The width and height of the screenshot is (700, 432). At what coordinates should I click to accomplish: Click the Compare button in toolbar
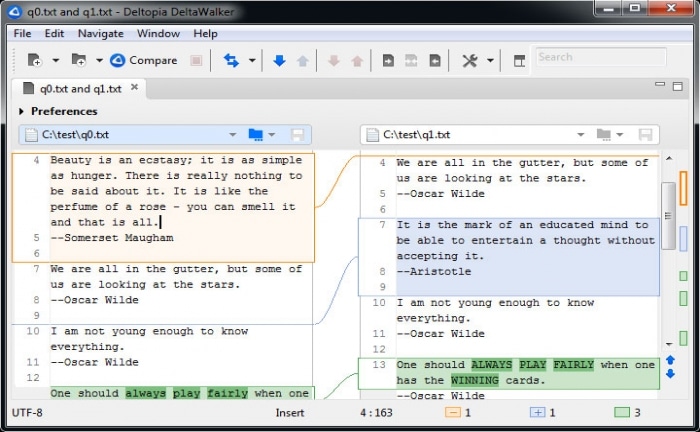tap(143, 60)
